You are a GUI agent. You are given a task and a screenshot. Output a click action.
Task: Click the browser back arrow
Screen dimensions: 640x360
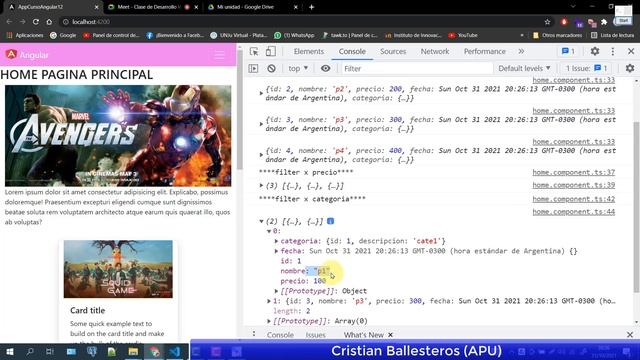9,22
